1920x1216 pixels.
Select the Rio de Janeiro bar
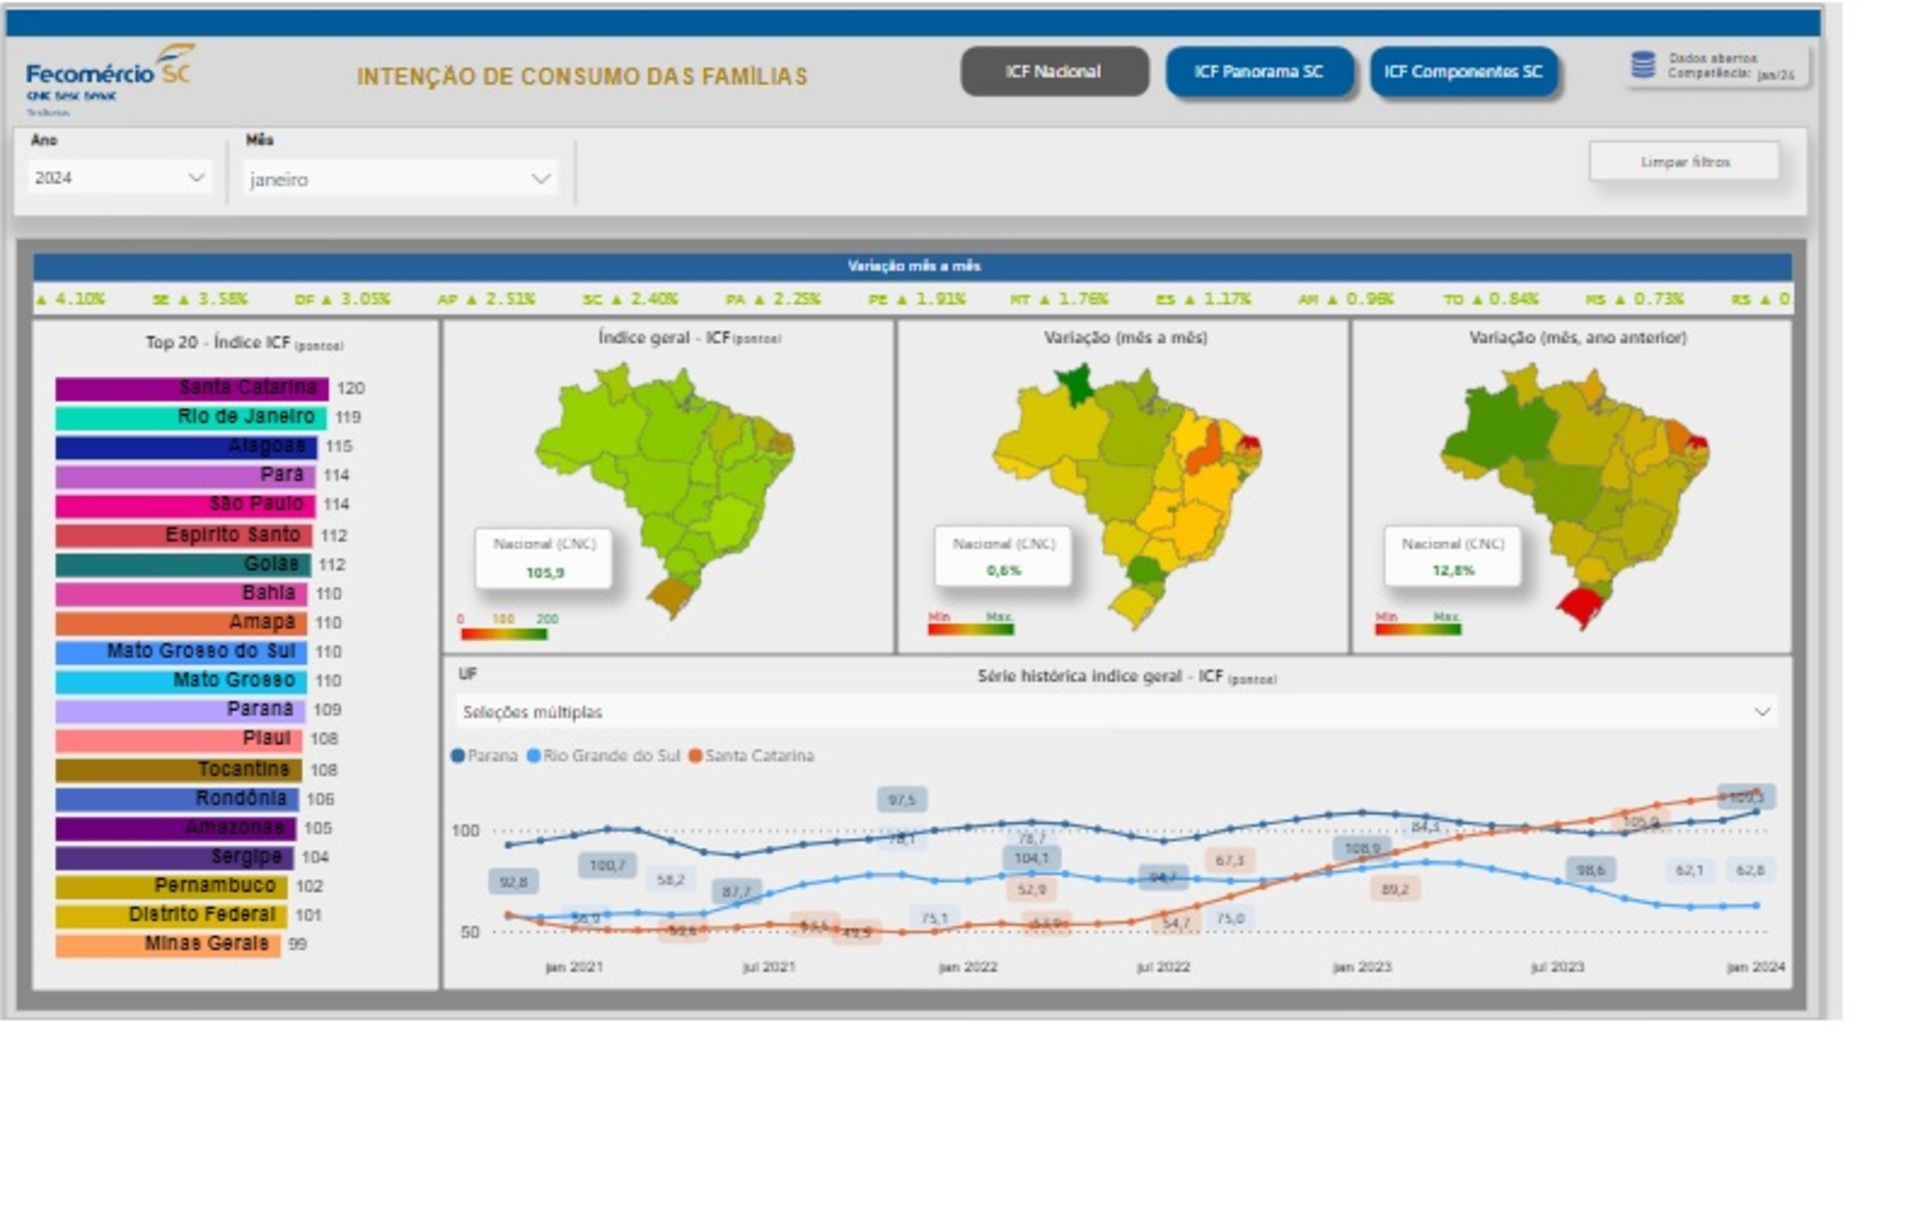[x=190, y=417]
